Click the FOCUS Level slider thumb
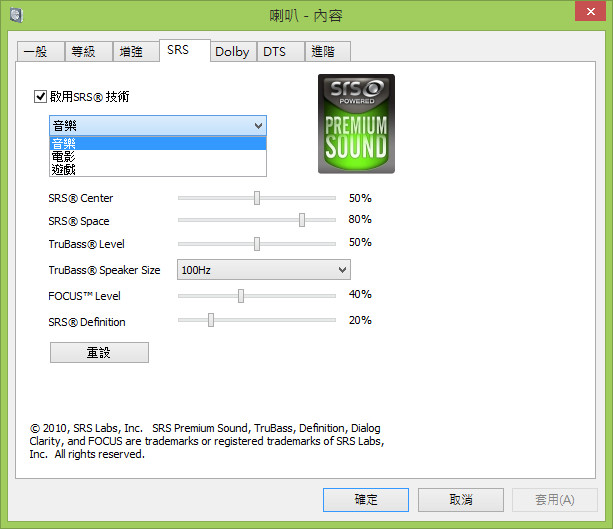This screenshot has height=529, width=613. click(241, 296)
